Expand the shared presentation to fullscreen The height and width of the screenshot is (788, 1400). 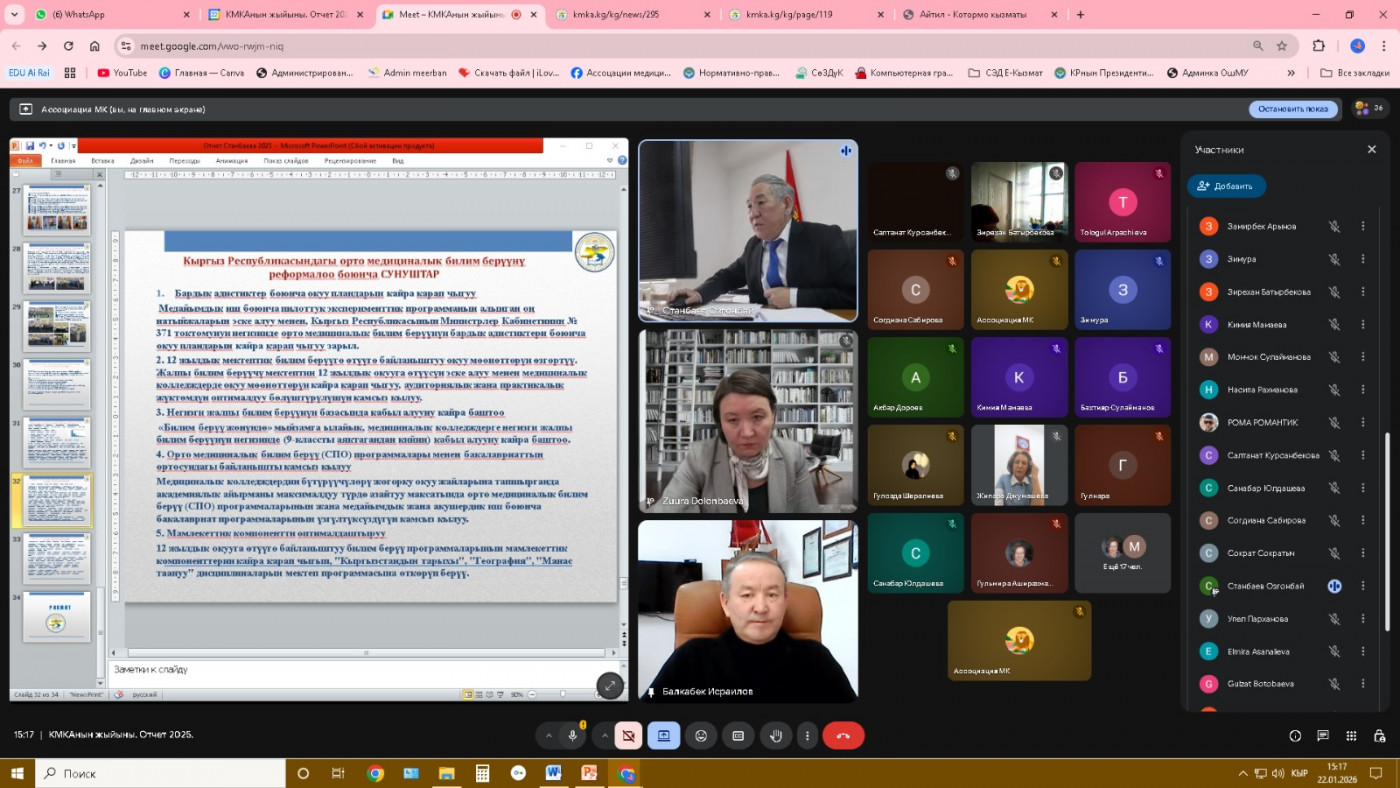coord(610,685)
